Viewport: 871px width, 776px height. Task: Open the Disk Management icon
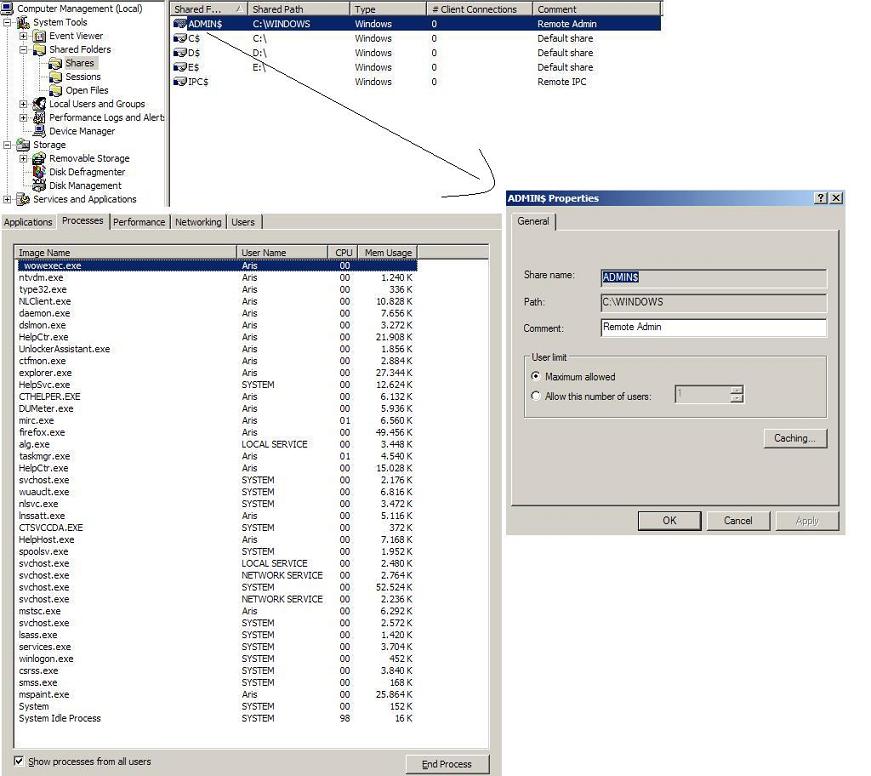[40, 185]
